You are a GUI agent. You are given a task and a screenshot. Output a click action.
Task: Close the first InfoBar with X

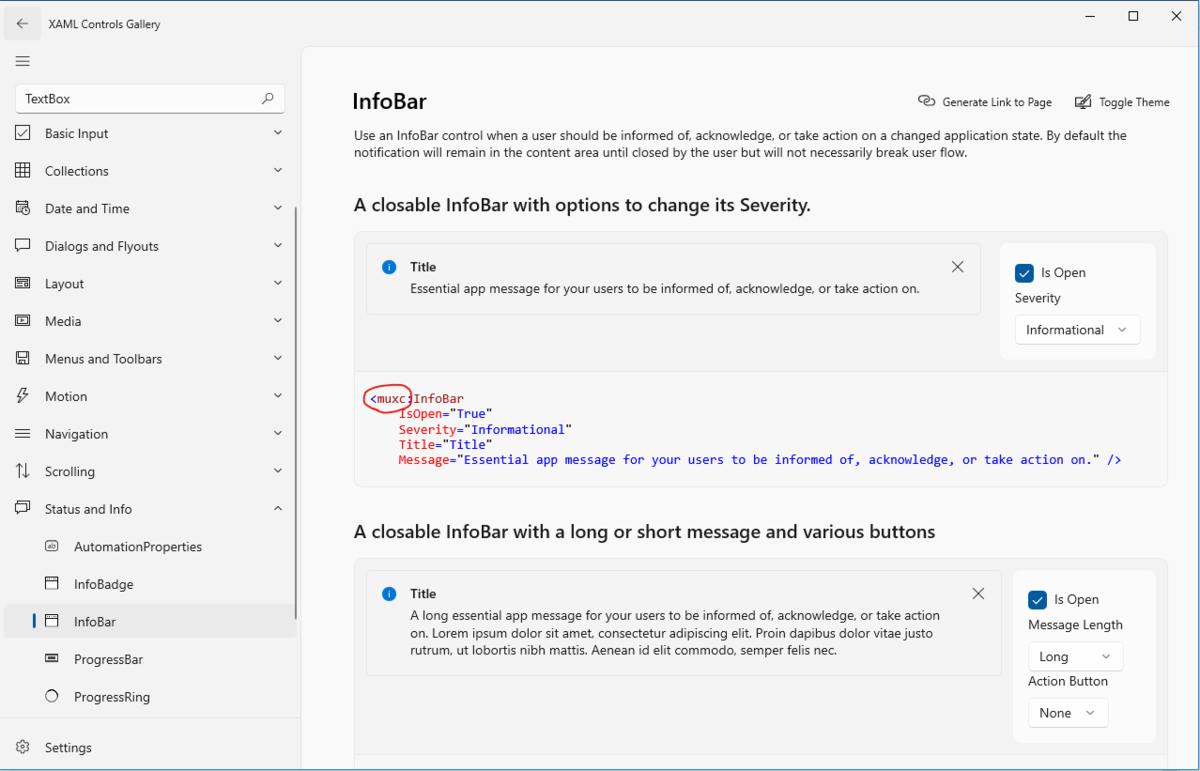958,267
